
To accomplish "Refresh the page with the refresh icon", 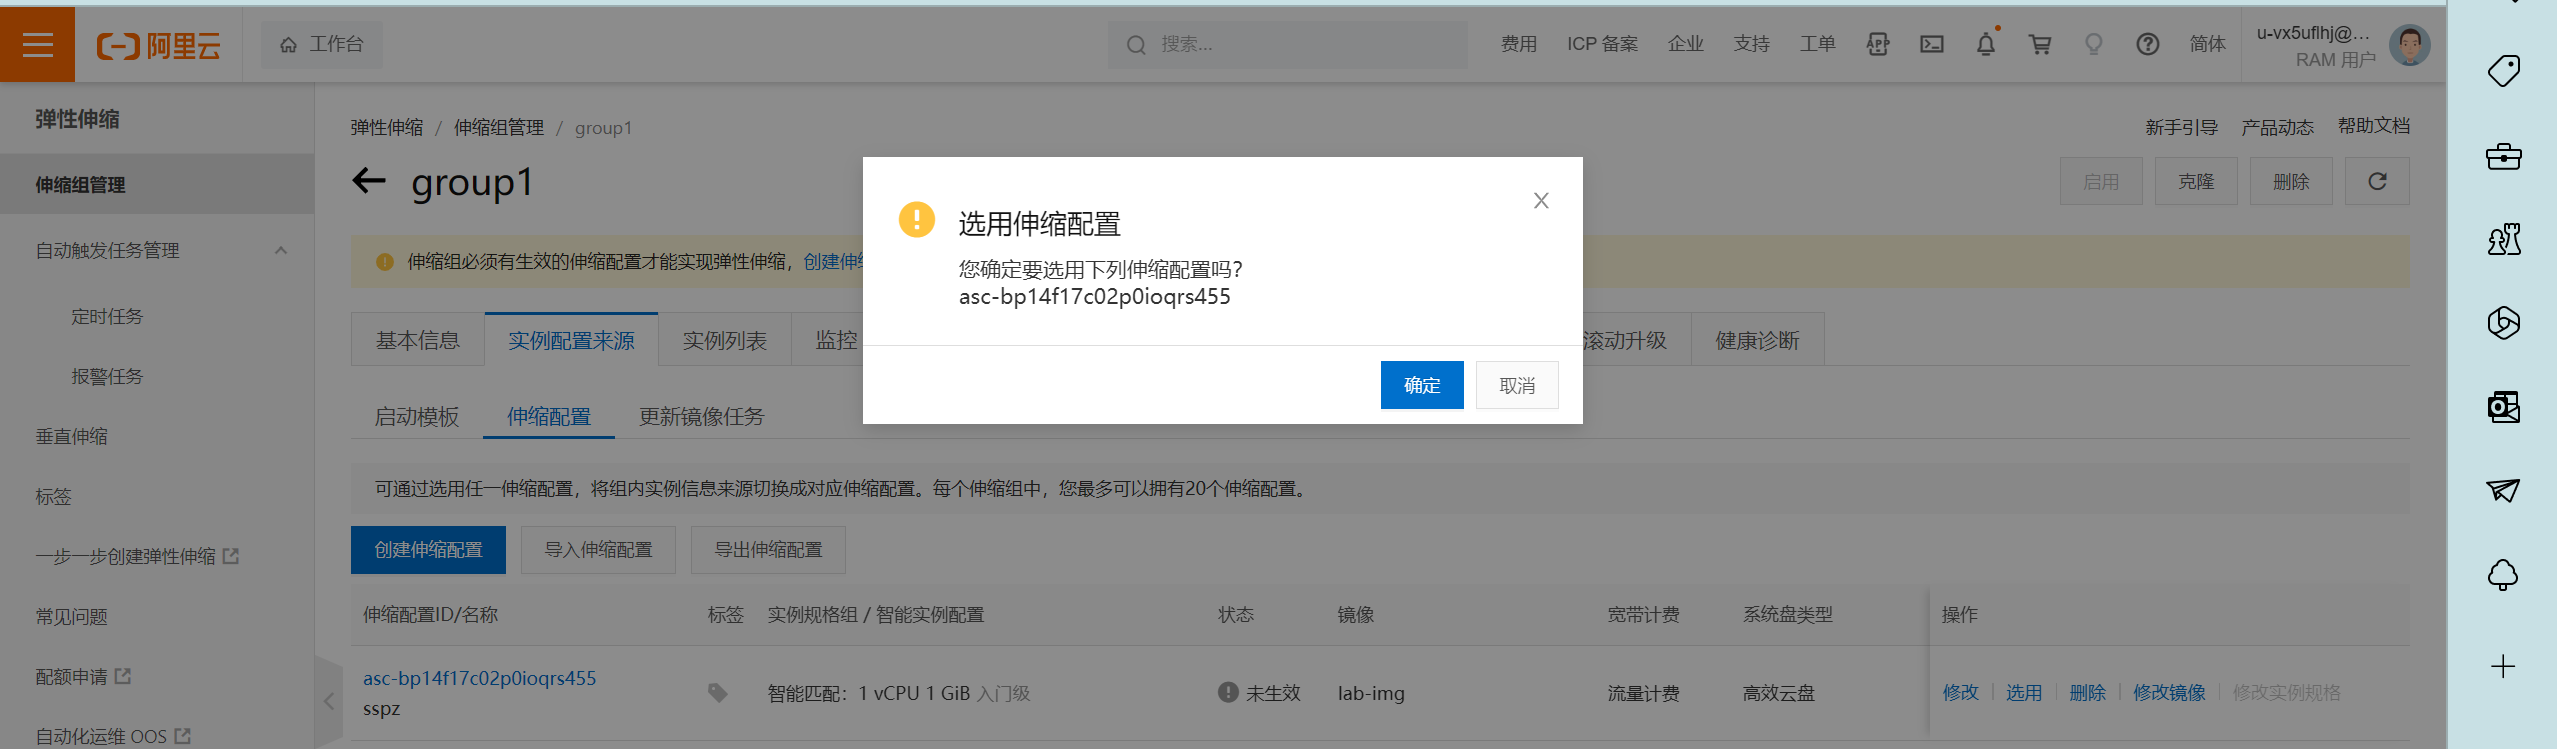I will [2377, 181].
